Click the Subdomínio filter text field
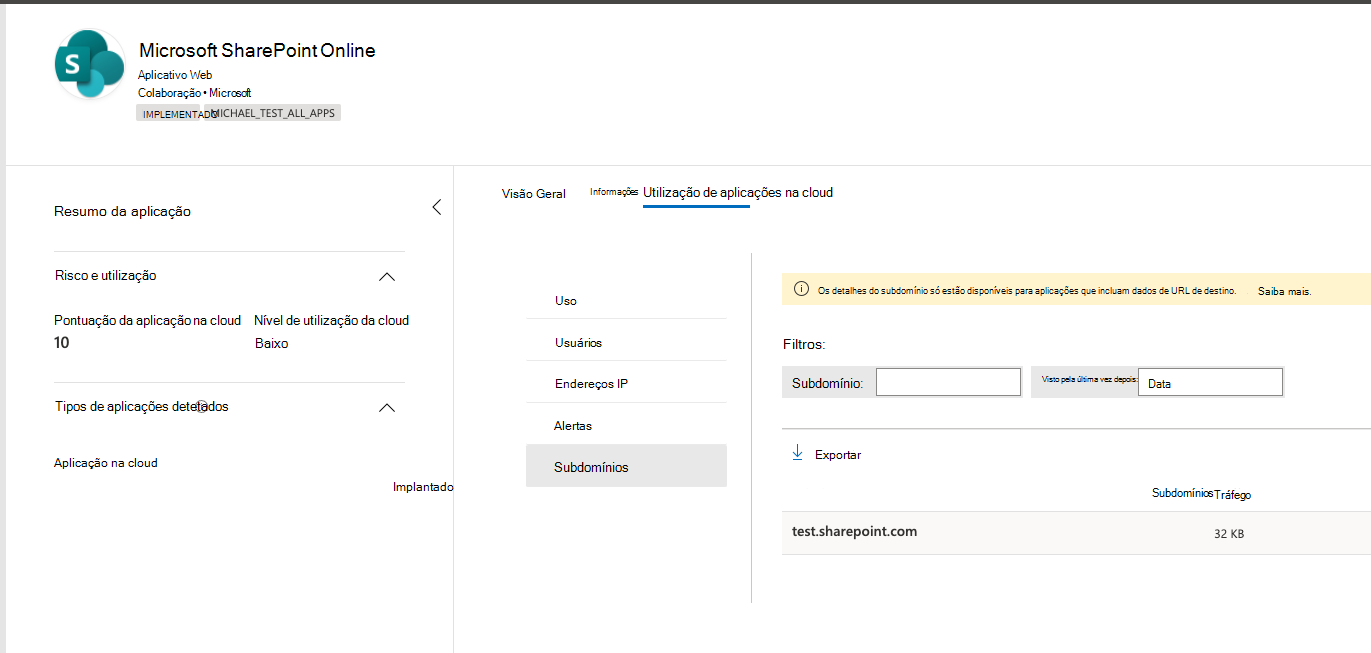The image size is (1371, 653). coord(947,382)
